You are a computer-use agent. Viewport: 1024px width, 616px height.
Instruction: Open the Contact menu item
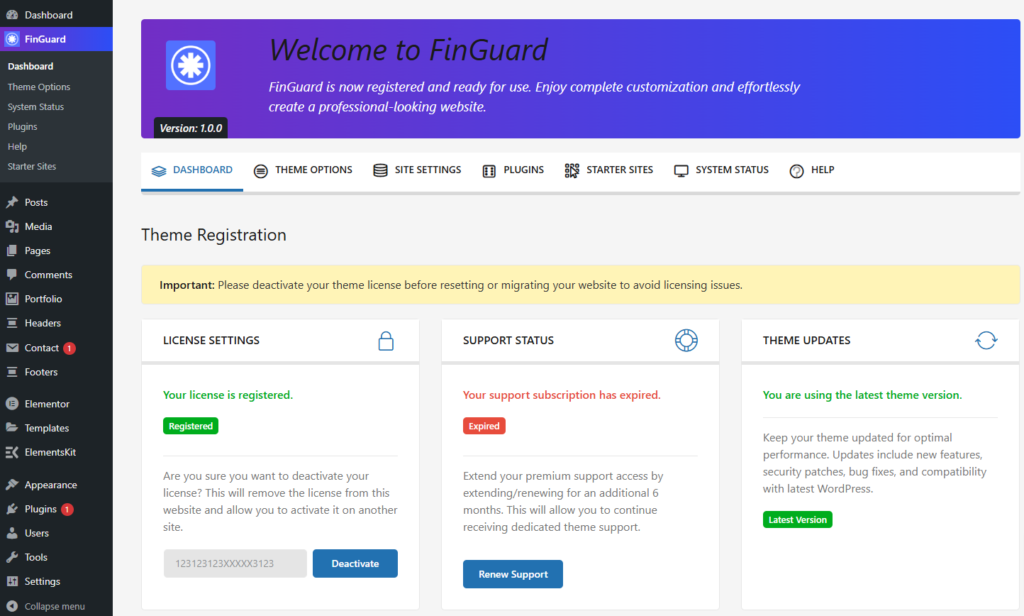tap(42, 348)
